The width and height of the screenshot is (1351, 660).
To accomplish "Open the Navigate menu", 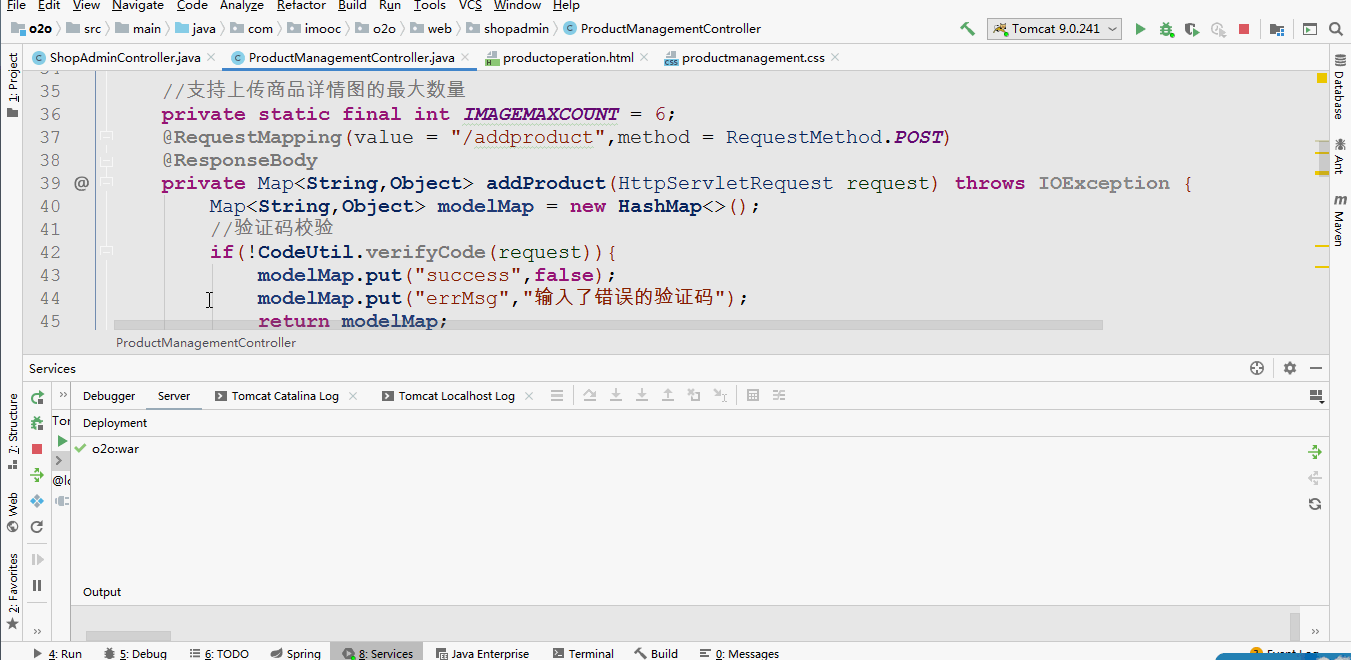I will click(x=138, y=5).
